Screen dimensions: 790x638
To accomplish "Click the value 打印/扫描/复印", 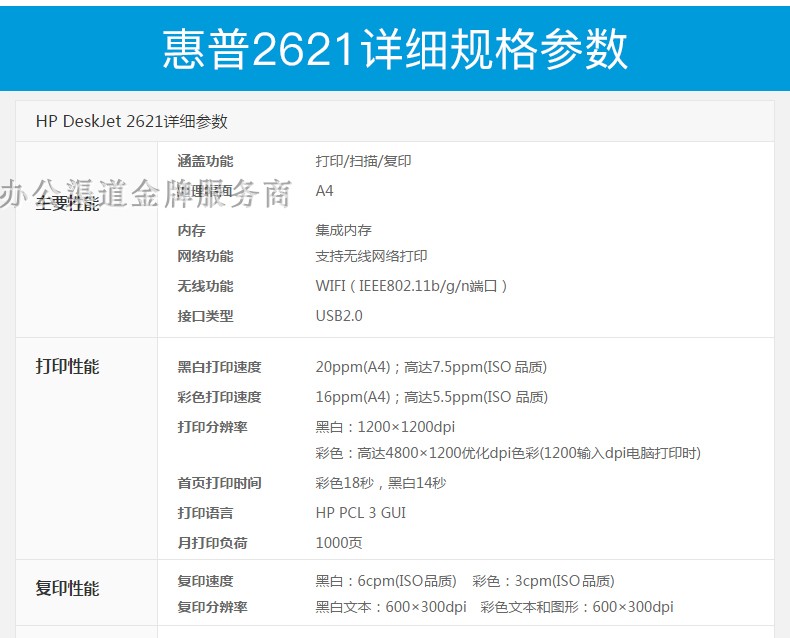I will click(363, 161).
